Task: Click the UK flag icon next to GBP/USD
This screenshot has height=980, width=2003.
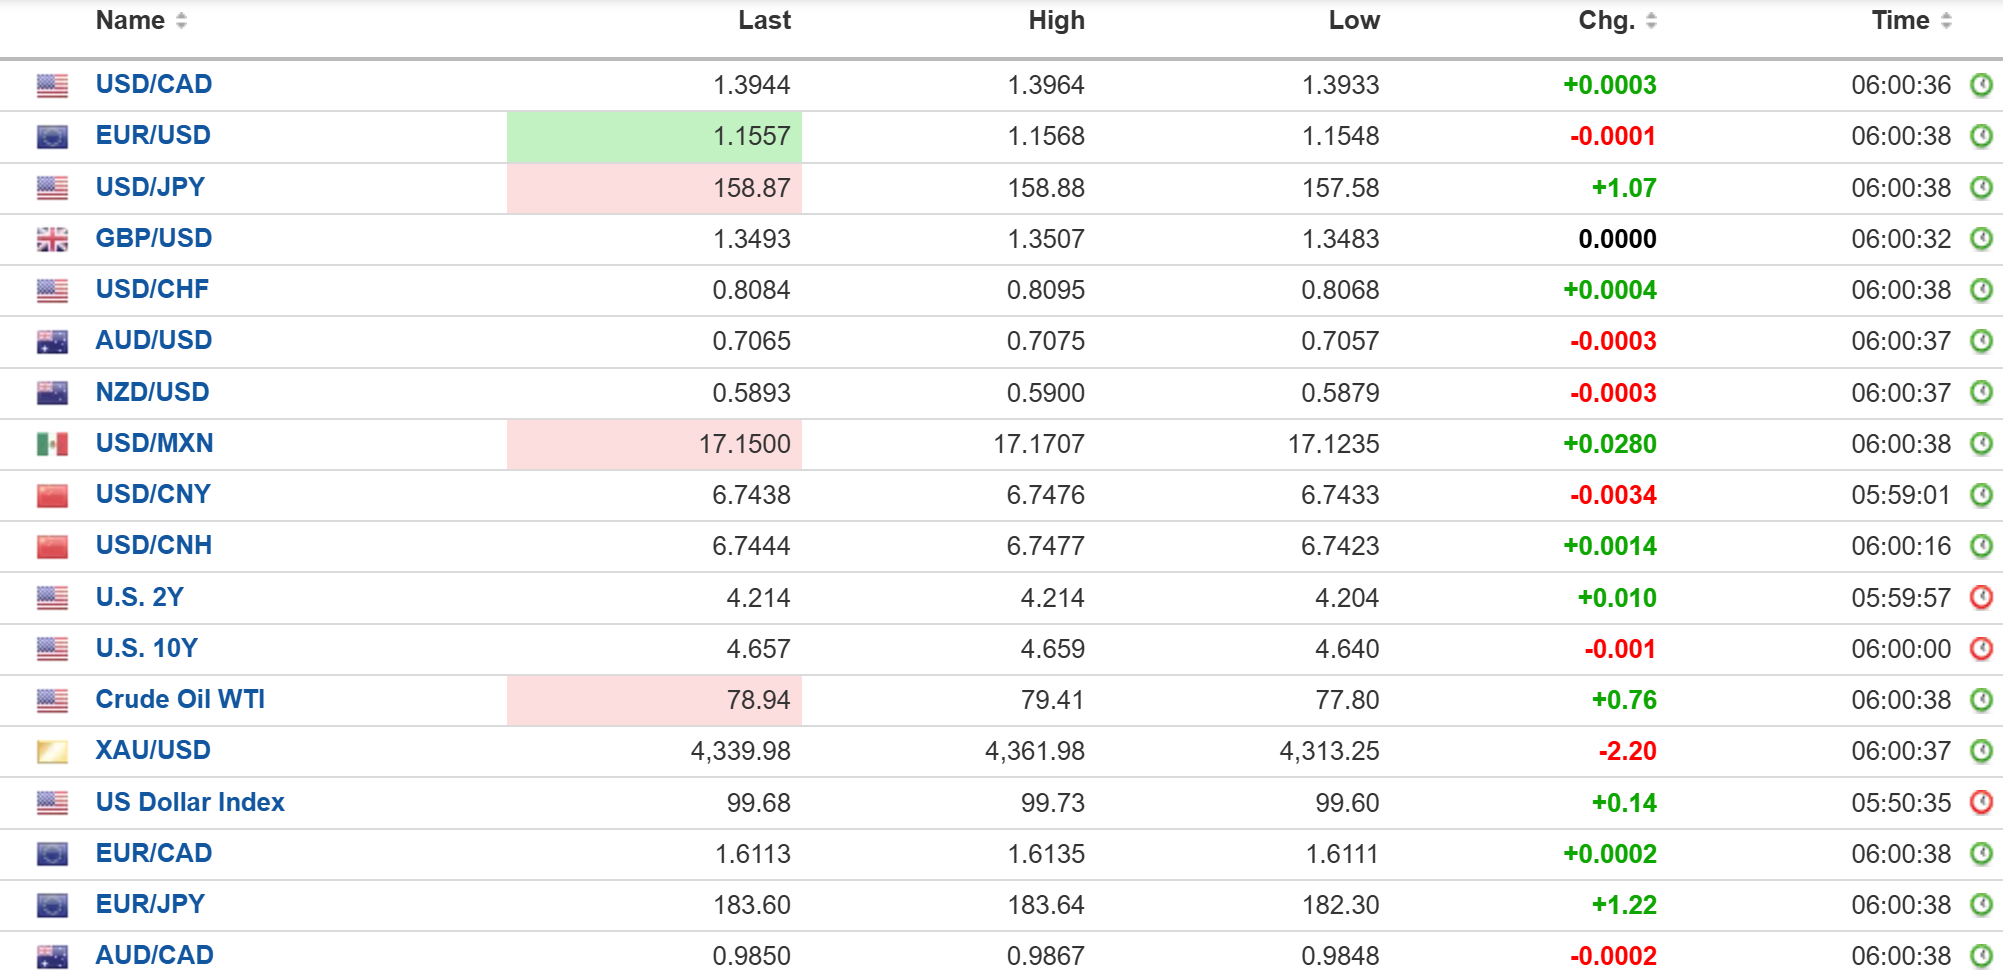Action: click(x=52, y=239)
